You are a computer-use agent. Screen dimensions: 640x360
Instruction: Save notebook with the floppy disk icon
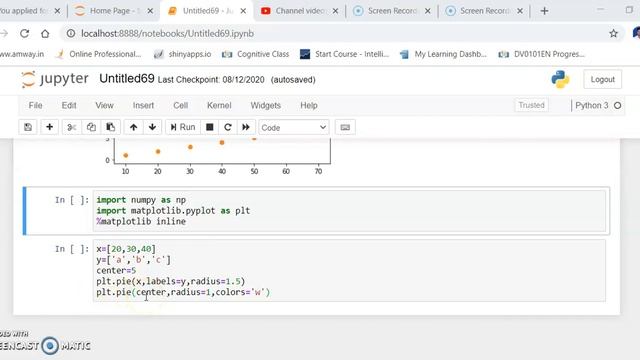28,127
